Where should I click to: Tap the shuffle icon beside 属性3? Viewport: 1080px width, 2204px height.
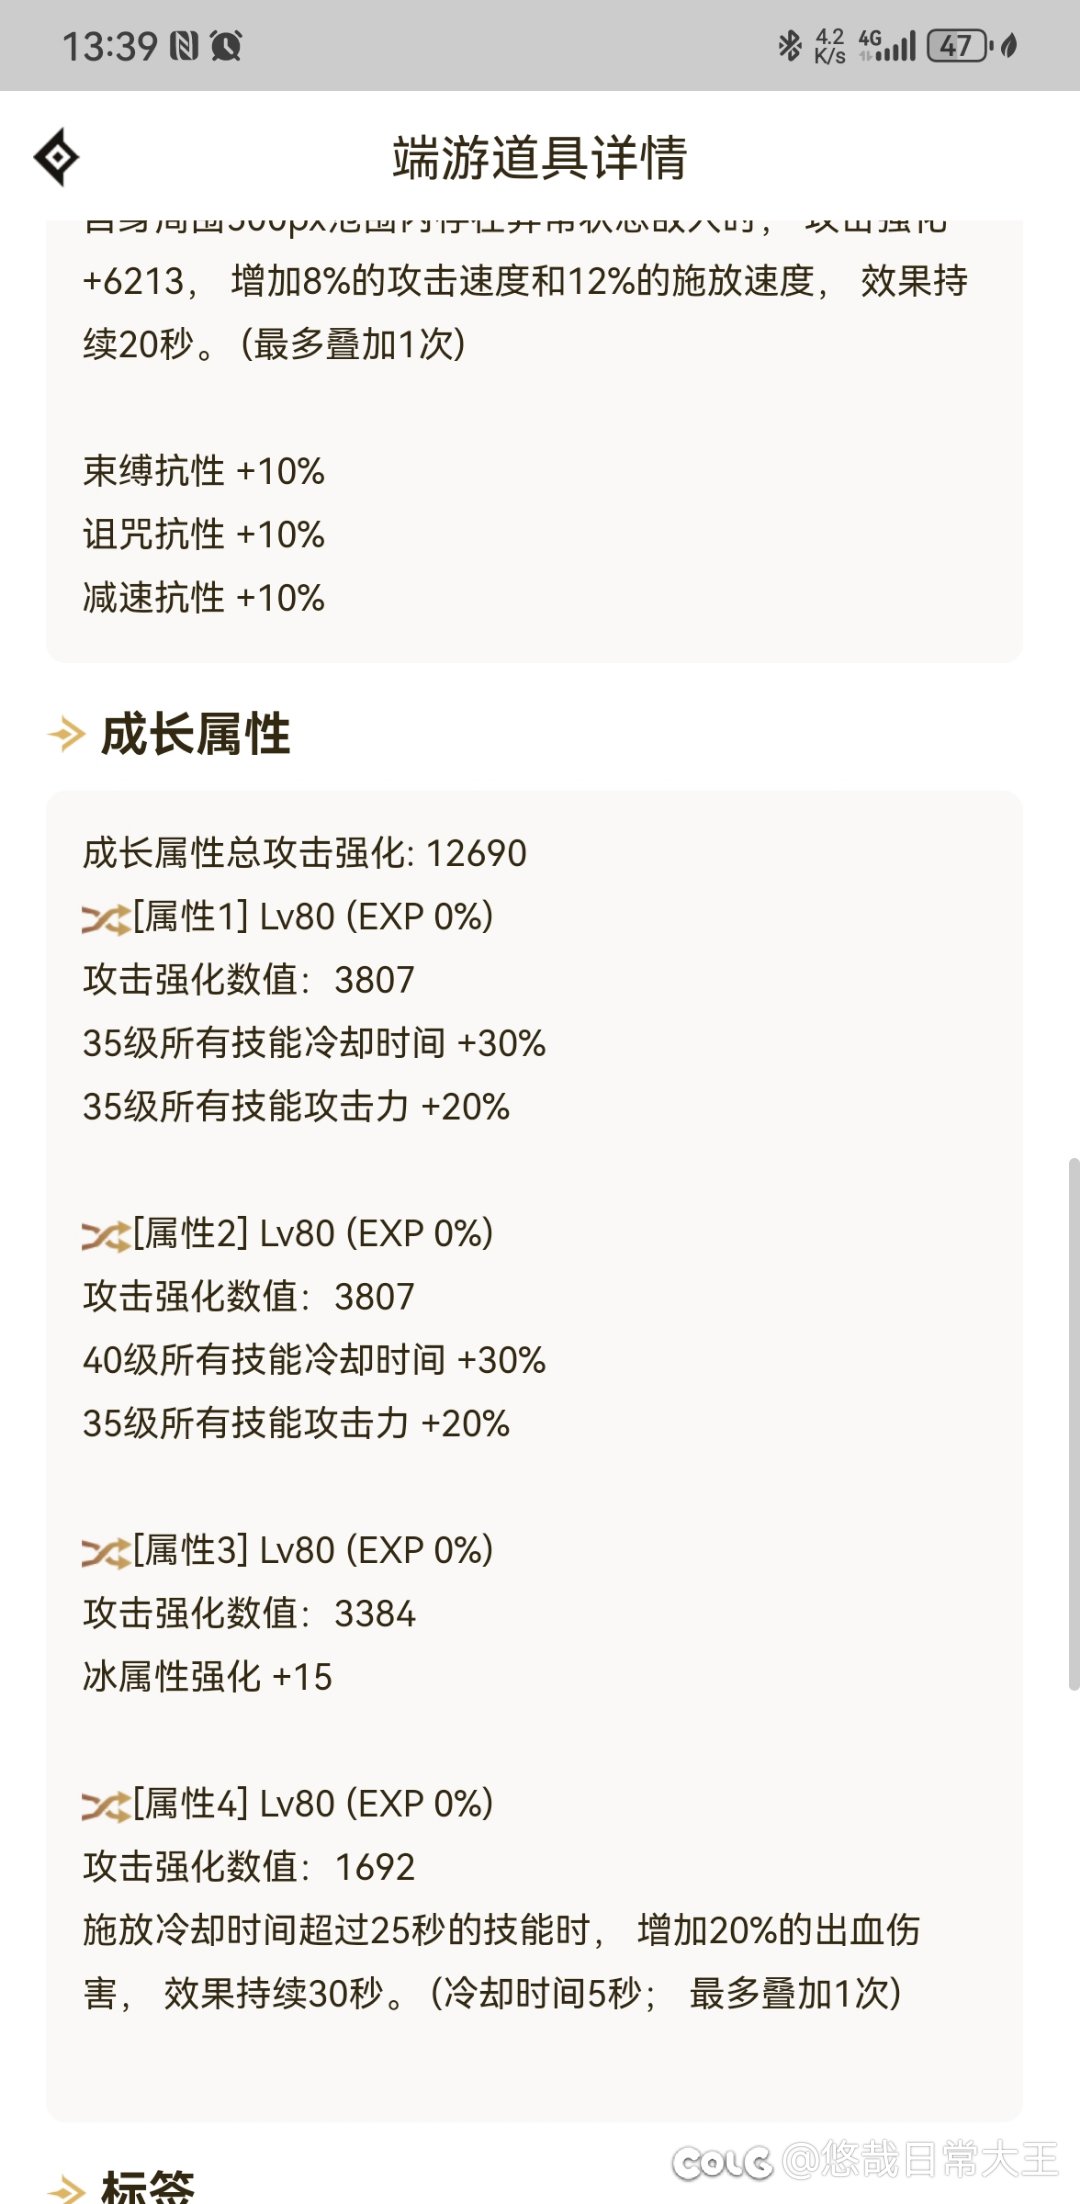click(x=106, y=1552)
